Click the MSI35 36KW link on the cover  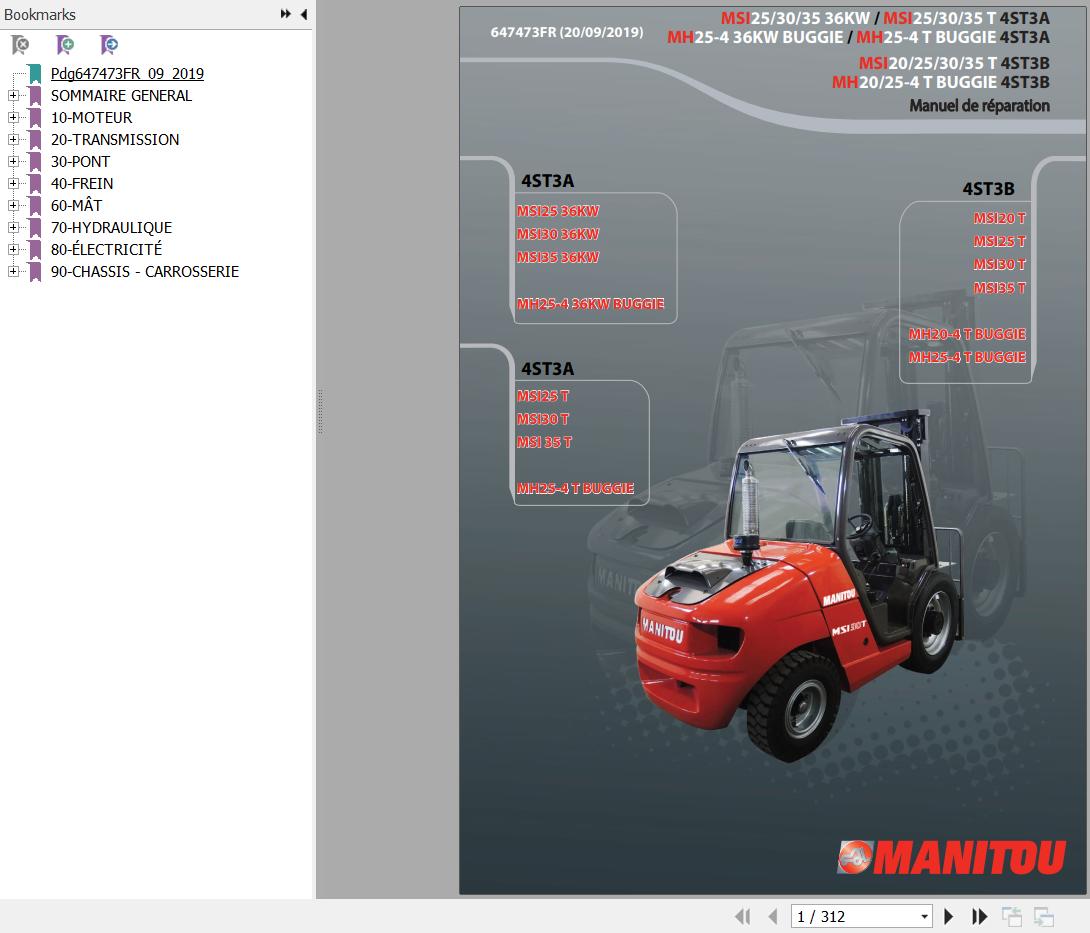pyautogui.click(x=558, y=257)
